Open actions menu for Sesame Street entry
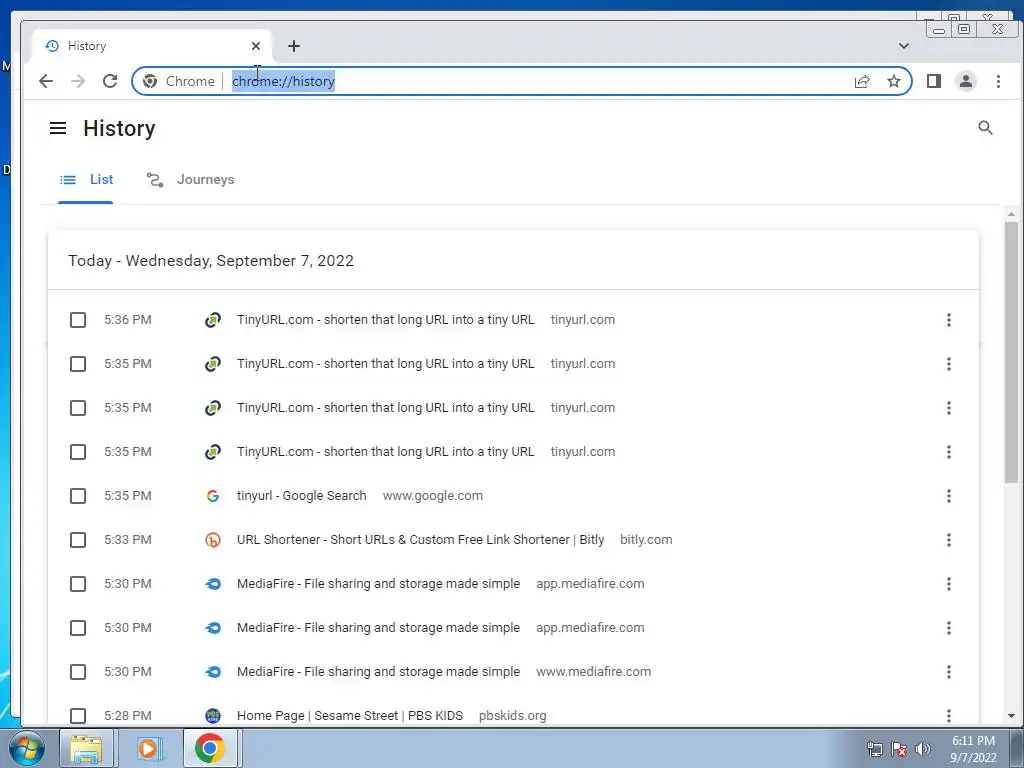Screen dimensions: 1024x768 point(949,716)
